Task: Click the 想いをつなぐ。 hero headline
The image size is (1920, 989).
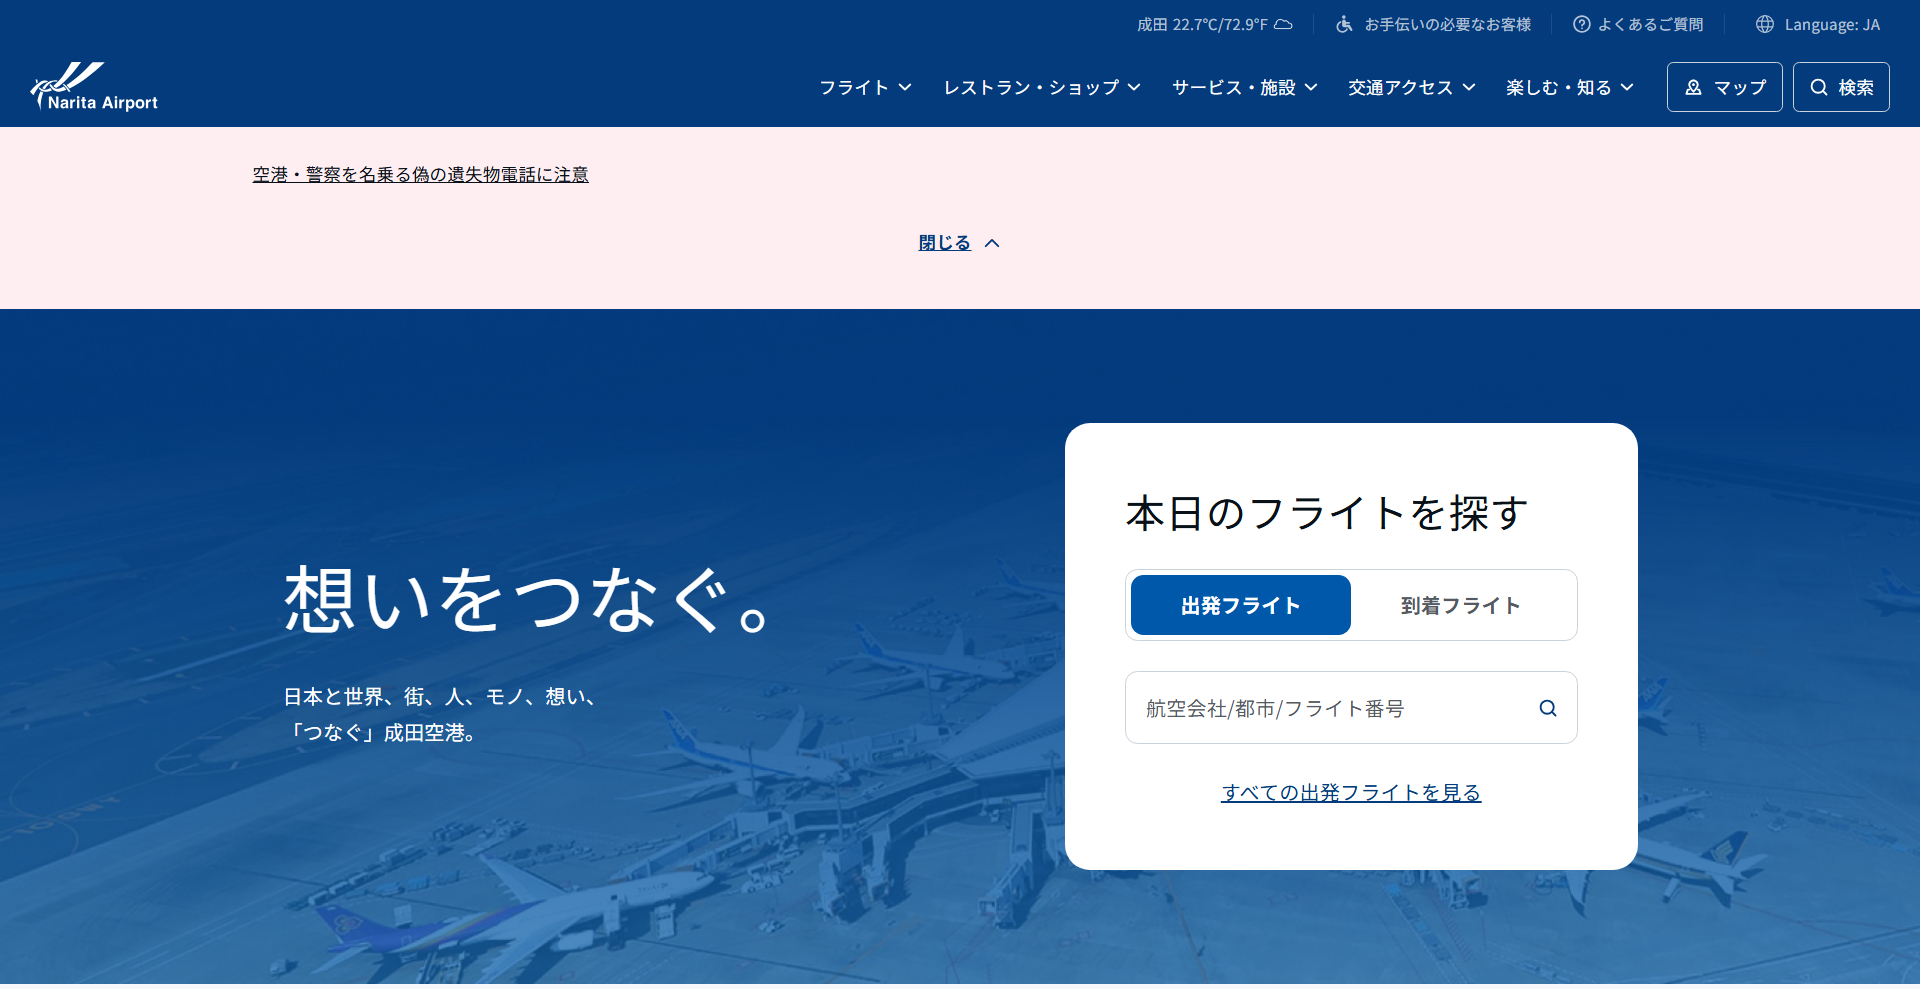Action: click(x=527, y=599)
